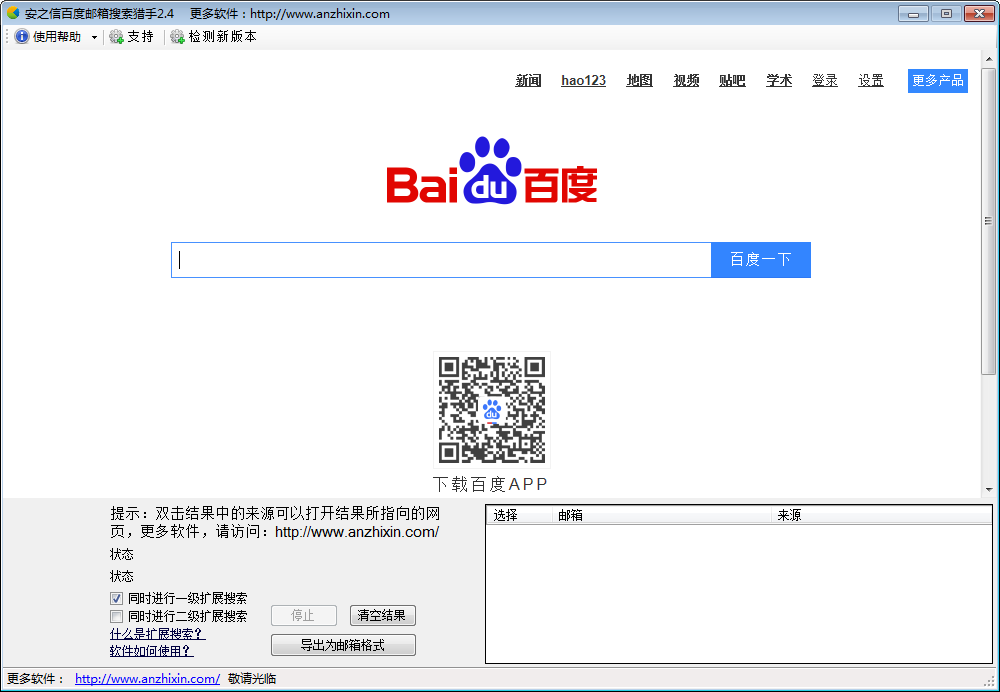Click the 登录 link
The image size is (1000, 692).
click(825, 80)
